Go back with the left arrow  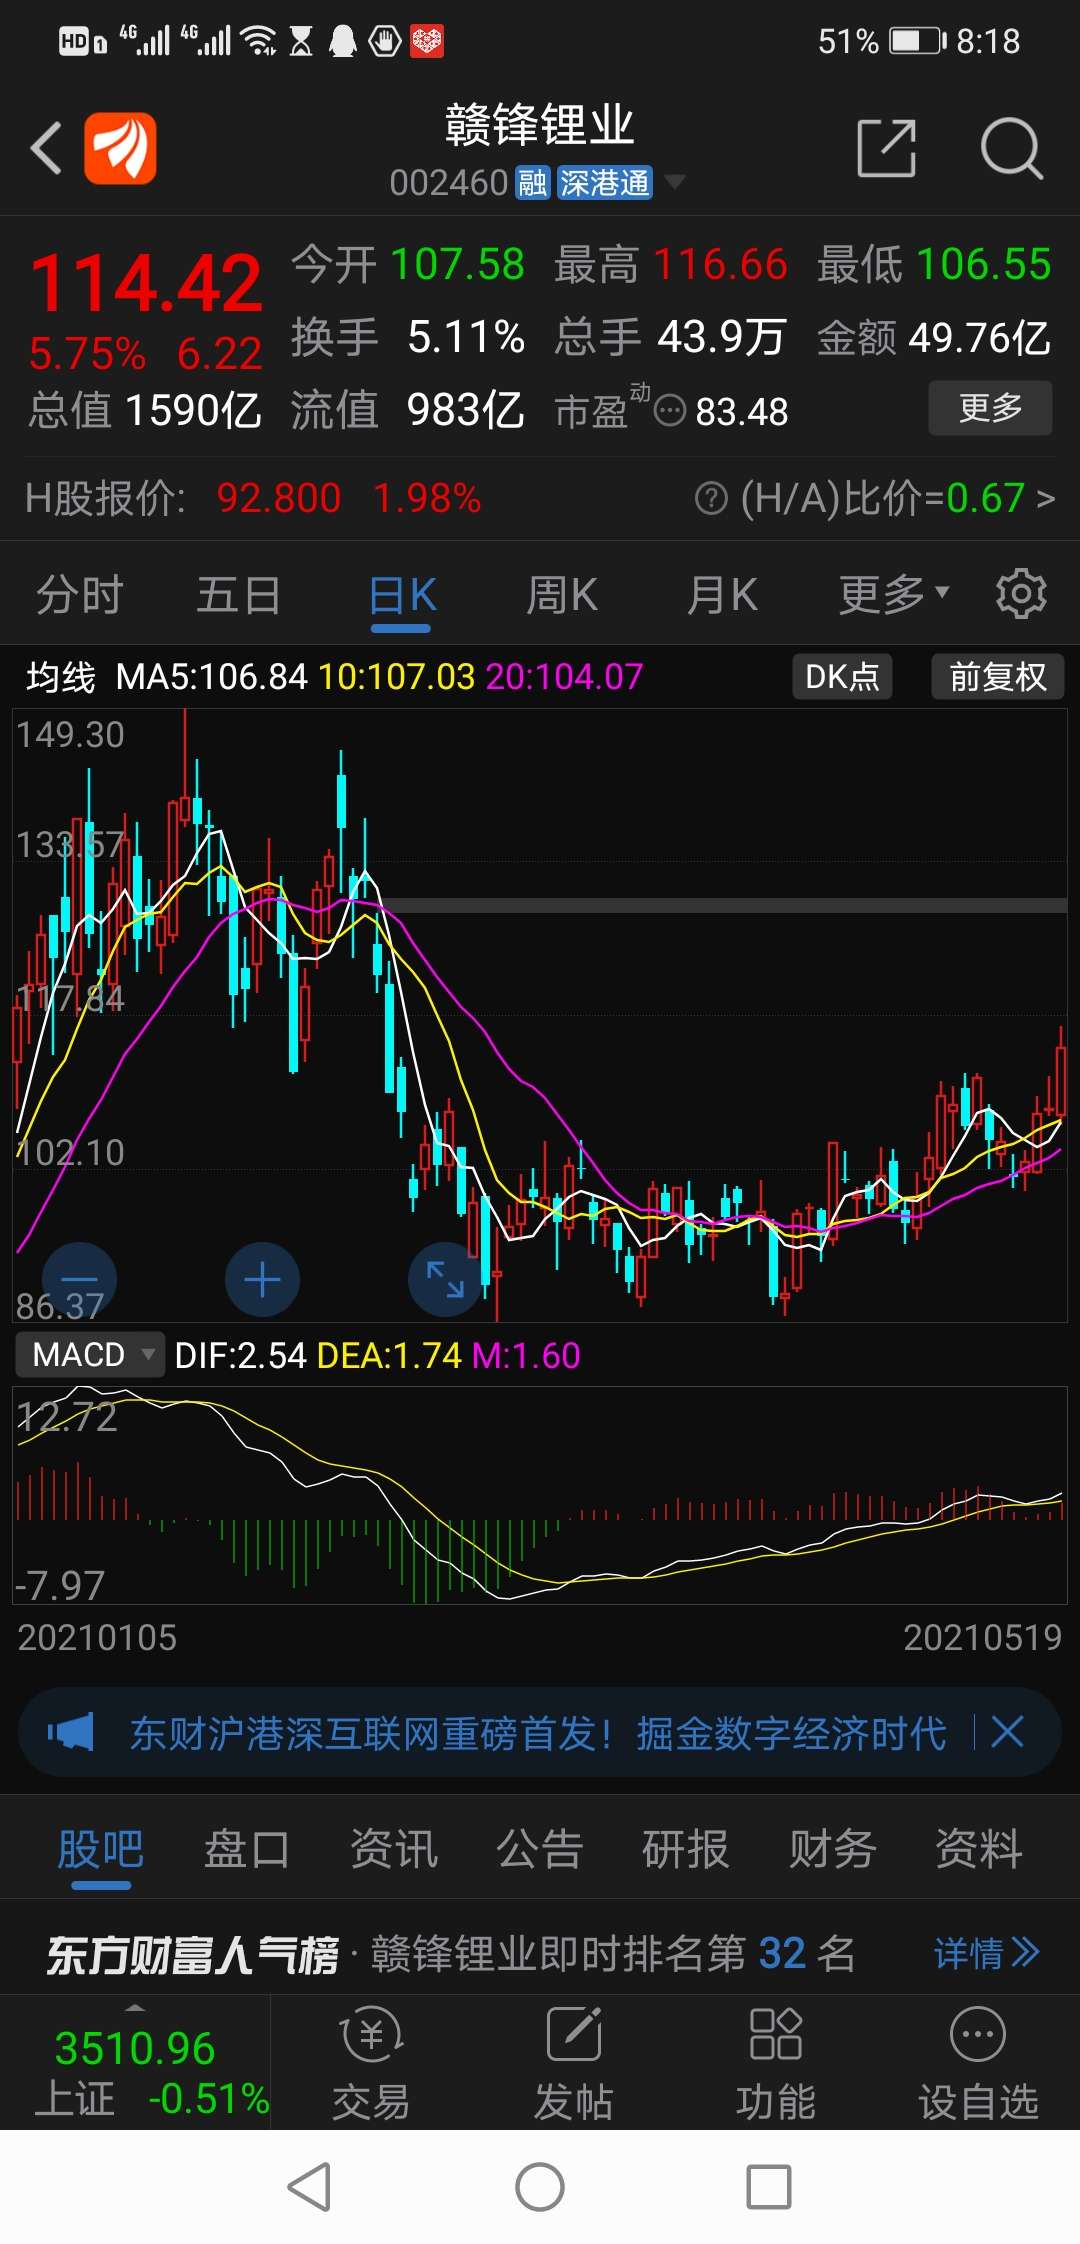pyautogui.click(x=47, y=149)
